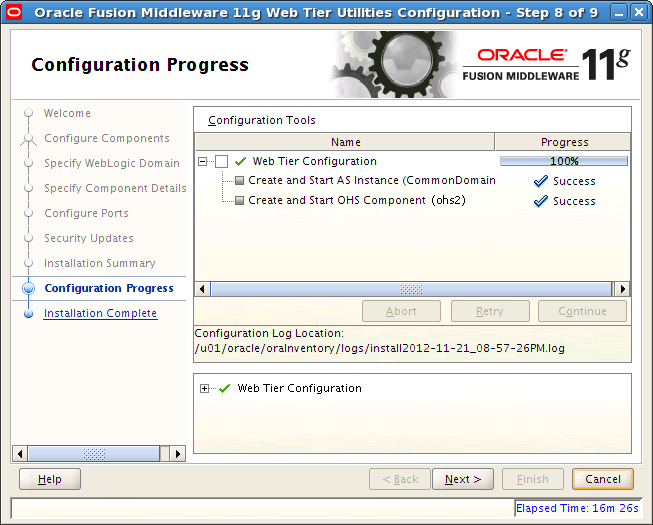Click the Configuration Tools horizontal scrollbar thumb
The height and width of the screenshot is (525, 653).
[411, 289]
